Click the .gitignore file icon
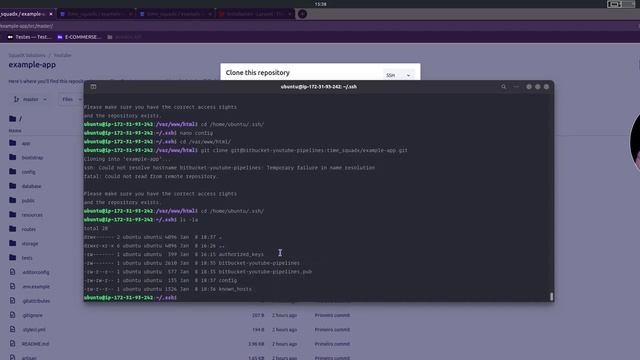The image size is (640, 360). (13, 315)
